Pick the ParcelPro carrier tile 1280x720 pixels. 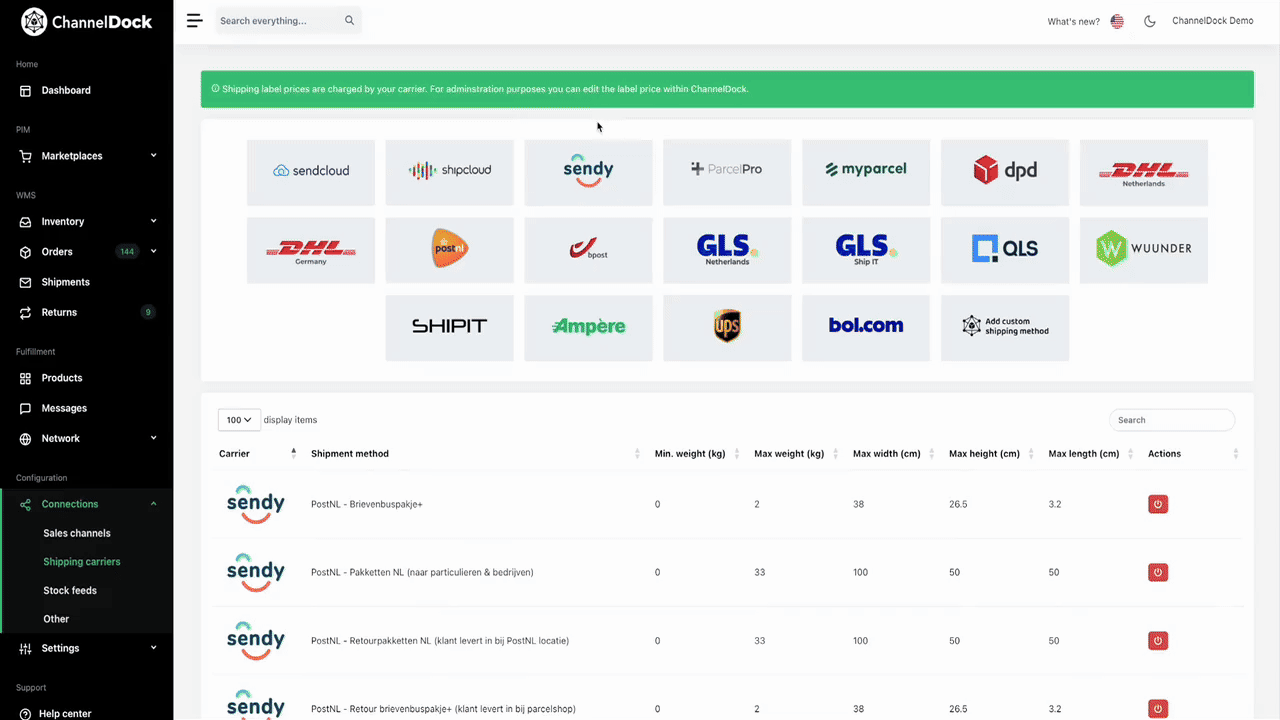(x=727, y=173)
